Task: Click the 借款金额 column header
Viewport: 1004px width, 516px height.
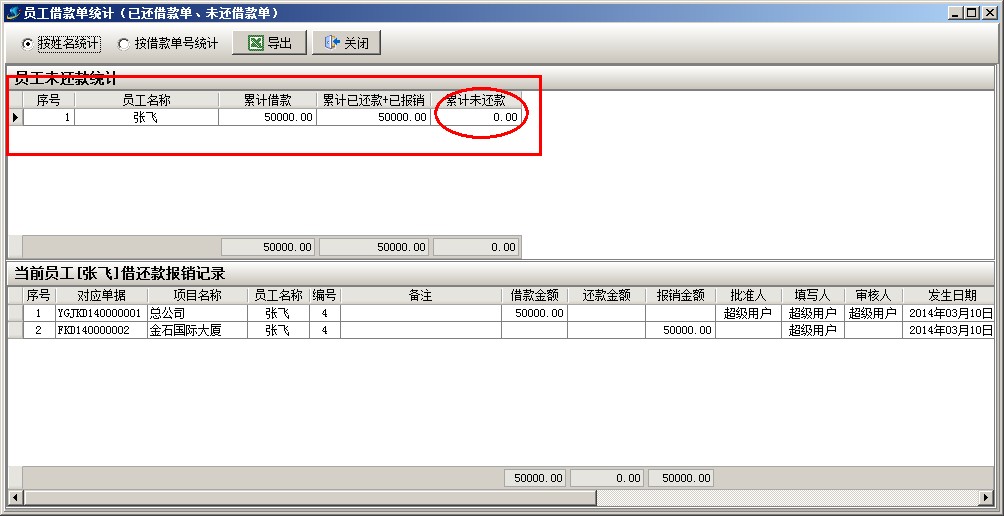Action: pos(534,296)
